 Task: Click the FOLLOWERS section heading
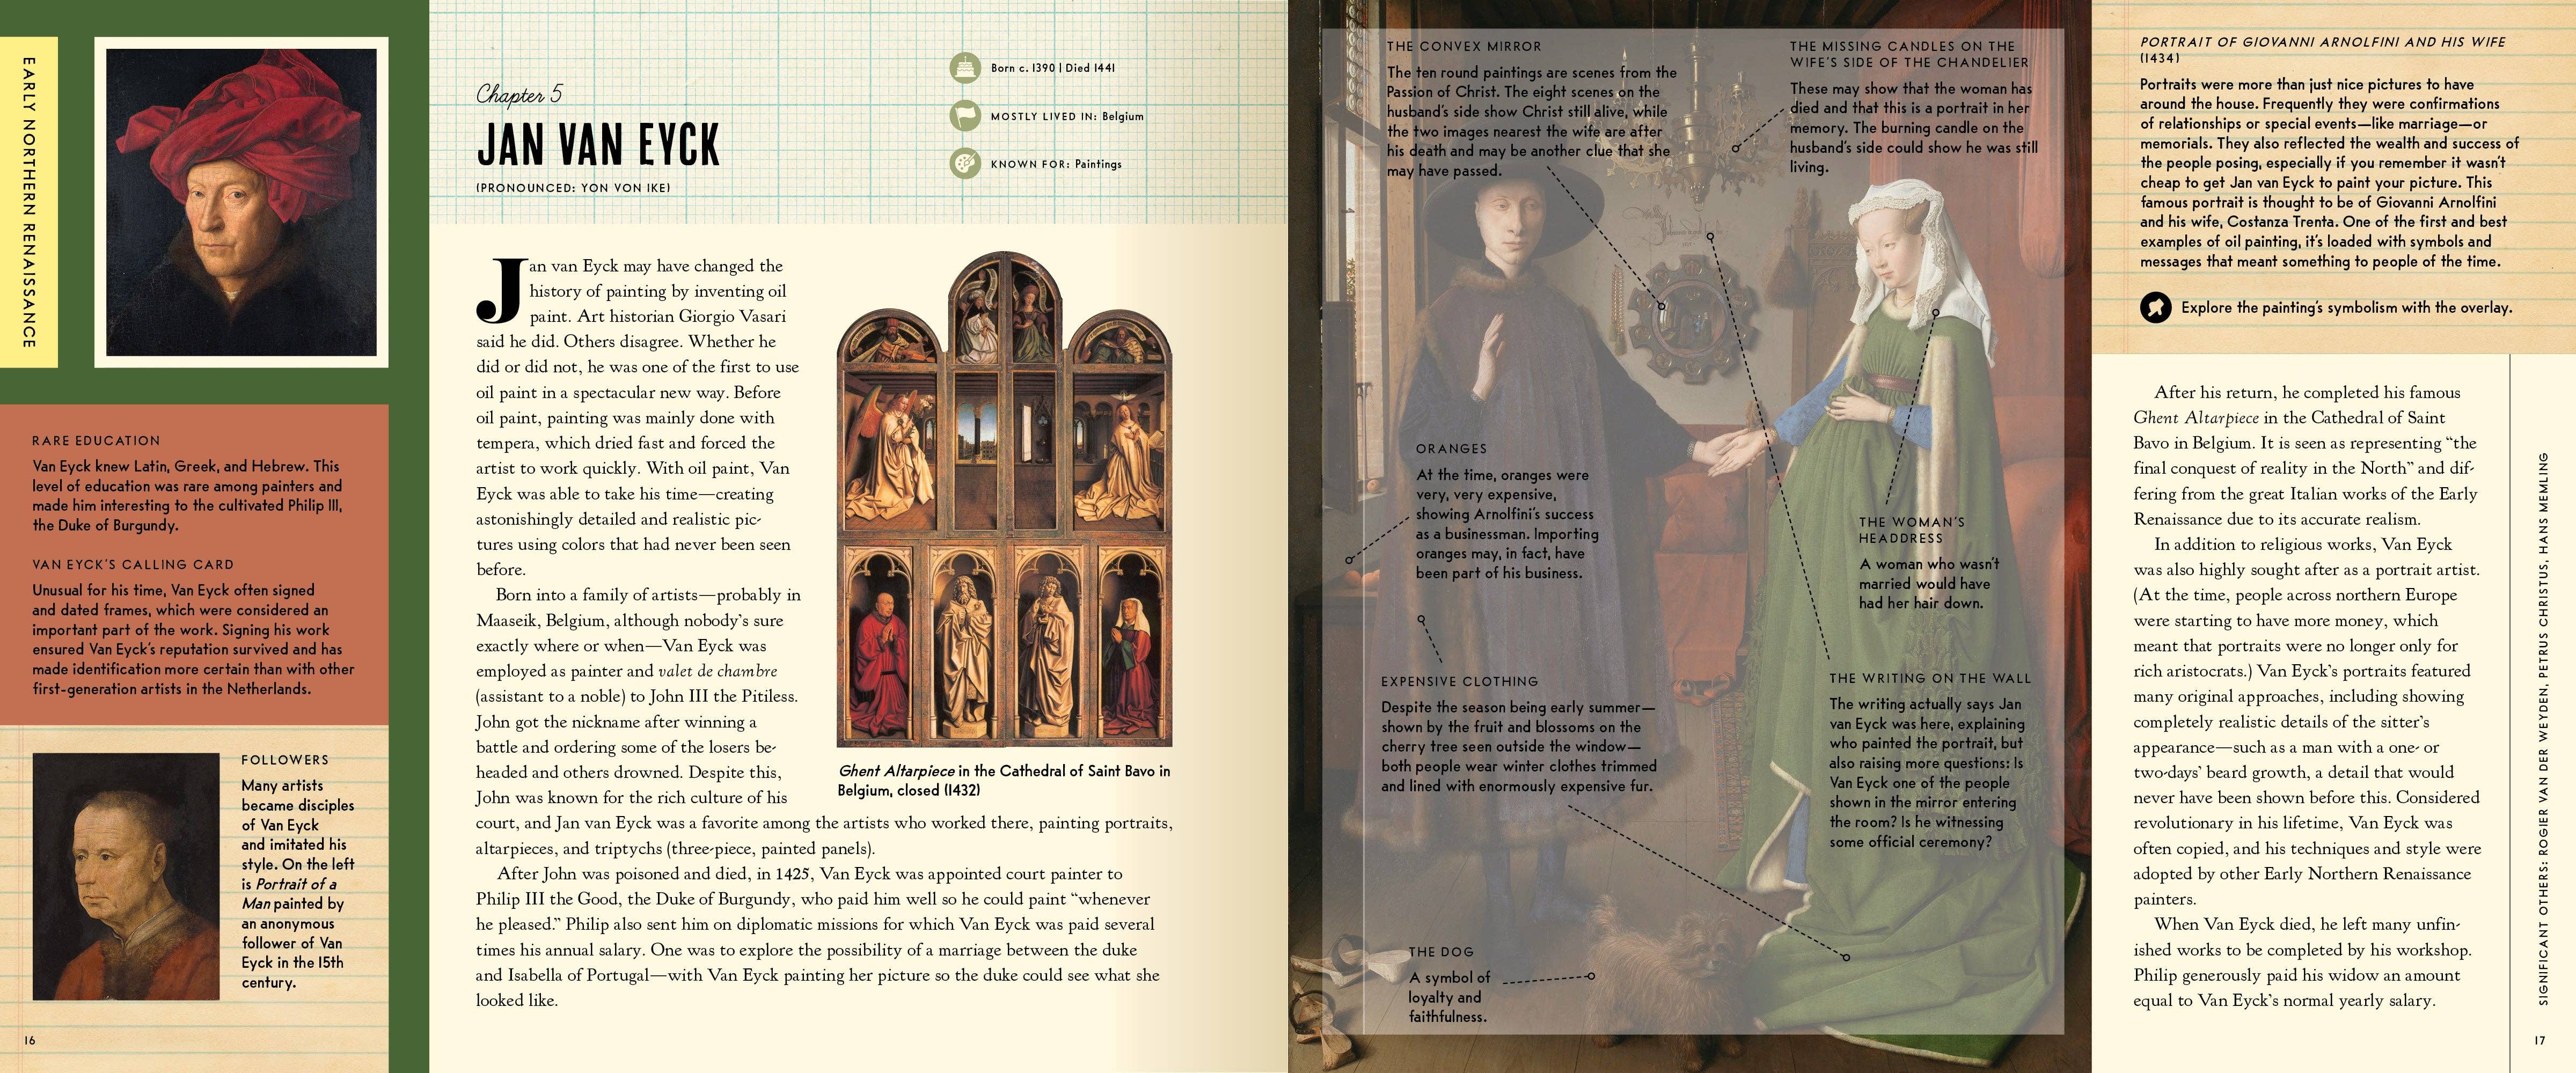coord(285,760)
